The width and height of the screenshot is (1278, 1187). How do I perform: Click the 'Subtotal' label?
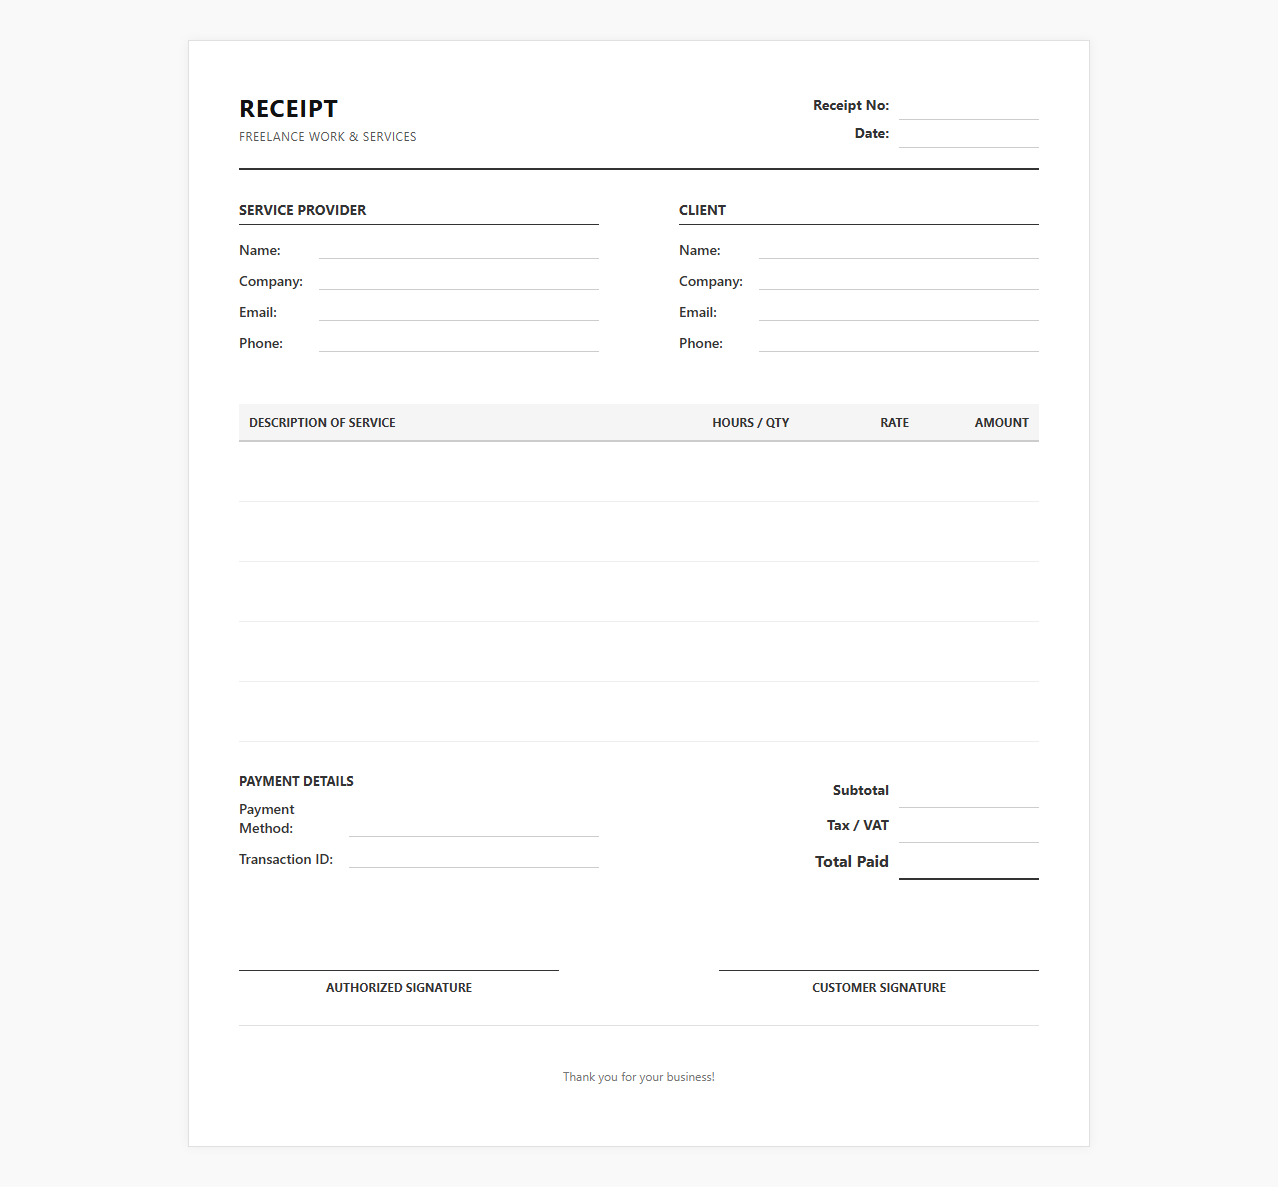coord(861,790)
